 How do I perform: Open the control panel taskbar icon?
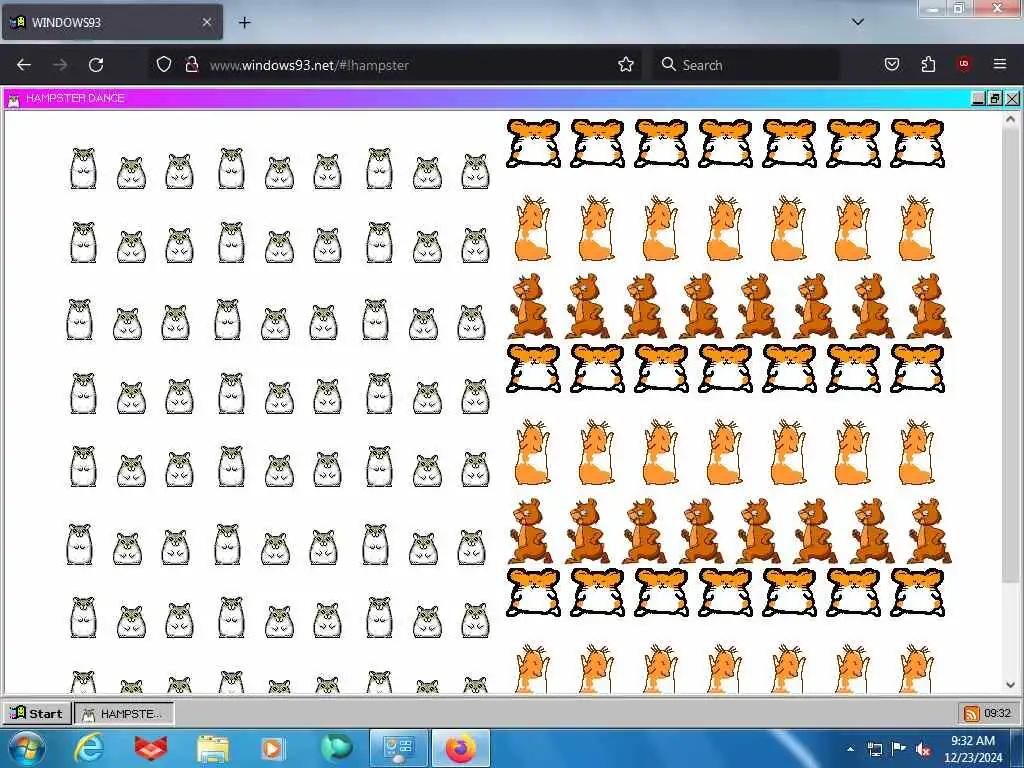click(399, 748)
